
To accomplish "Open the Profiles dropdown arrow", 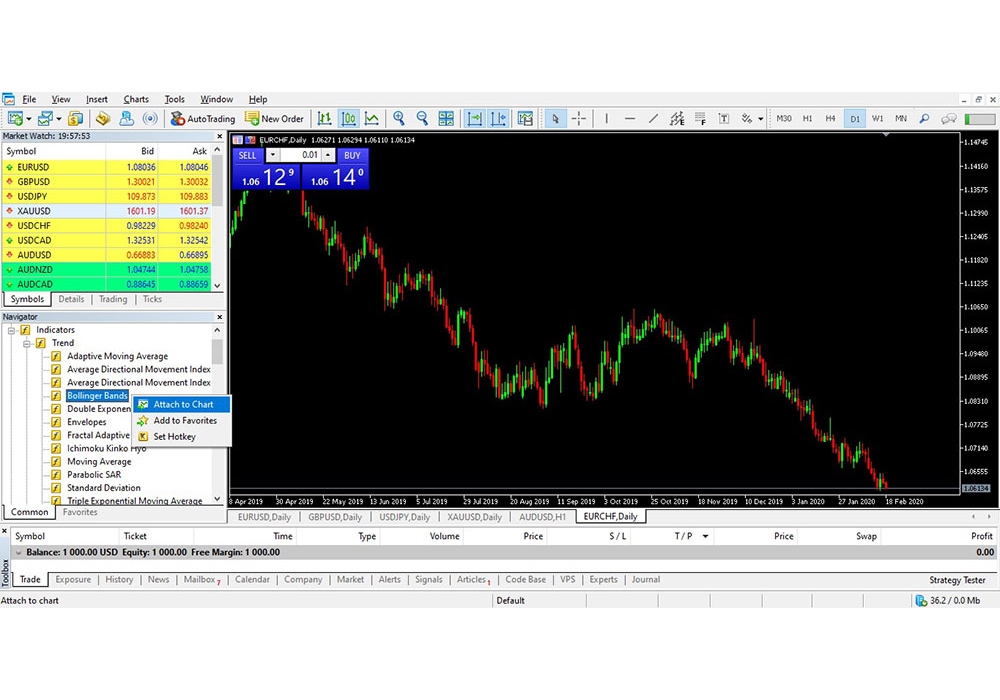I will point(59,119).
